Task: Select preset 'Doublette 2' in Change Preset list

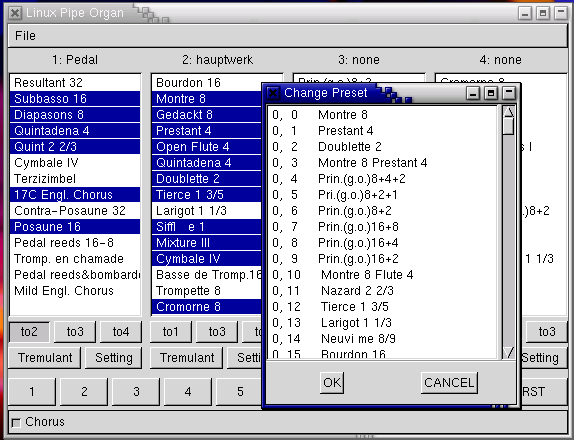Action: 383,147
